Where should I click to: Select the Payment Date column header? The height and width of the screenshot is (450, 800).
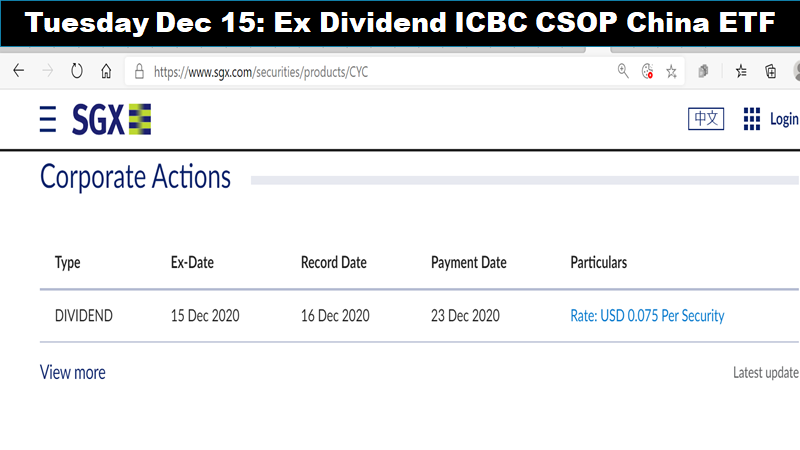pos(469,263)
